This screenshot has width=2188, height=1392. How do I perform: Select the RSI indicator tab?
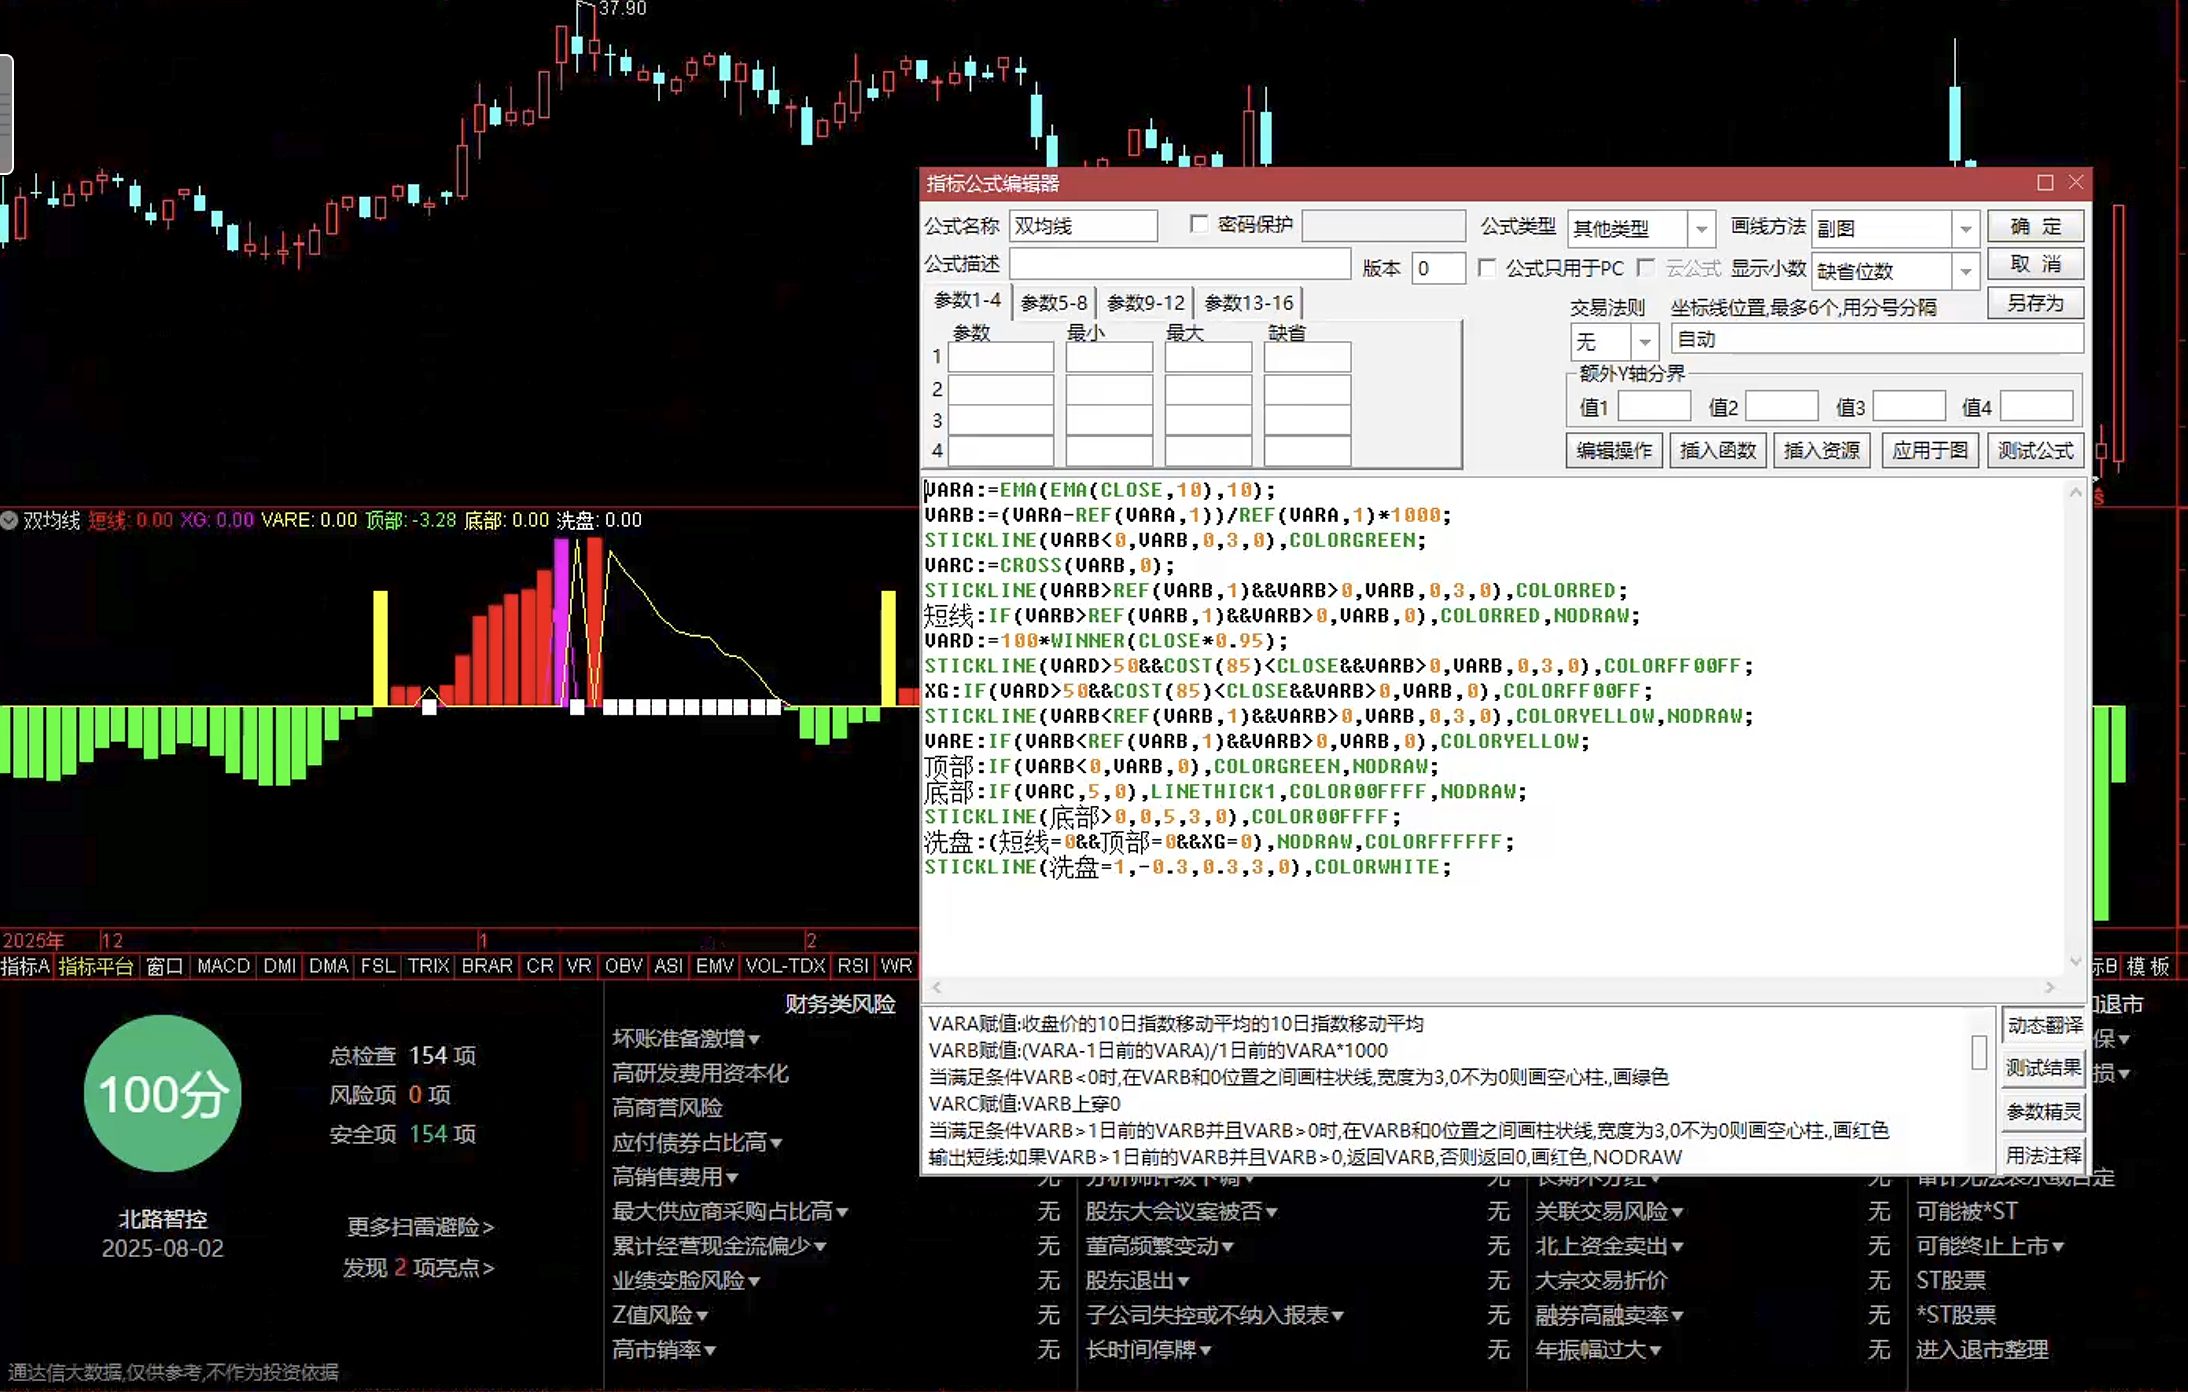(853, 966)
